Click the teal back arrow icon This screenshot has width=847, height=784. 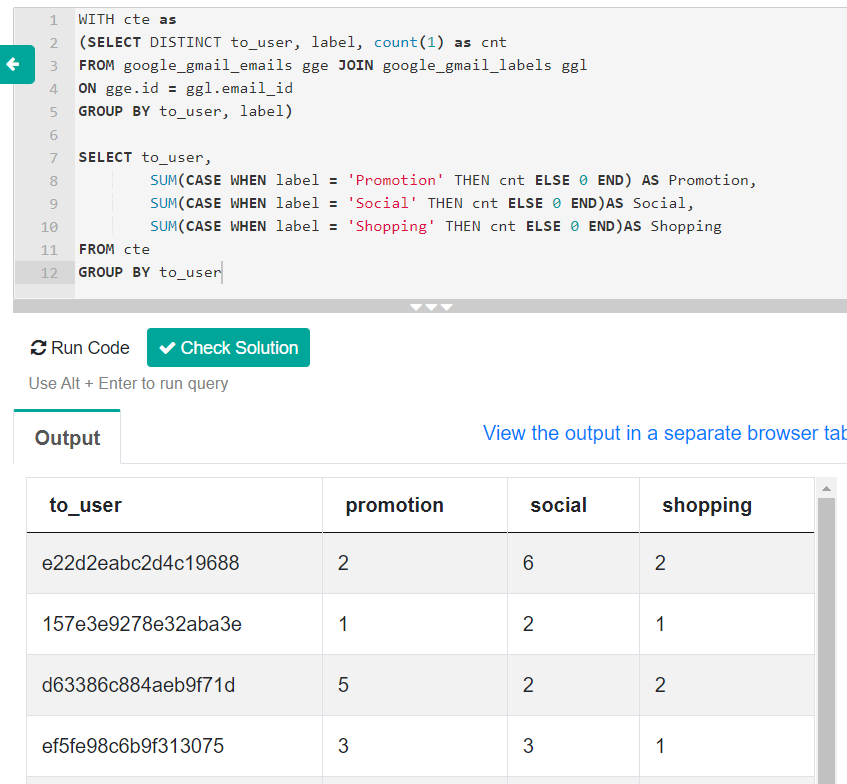click(13, 65)
